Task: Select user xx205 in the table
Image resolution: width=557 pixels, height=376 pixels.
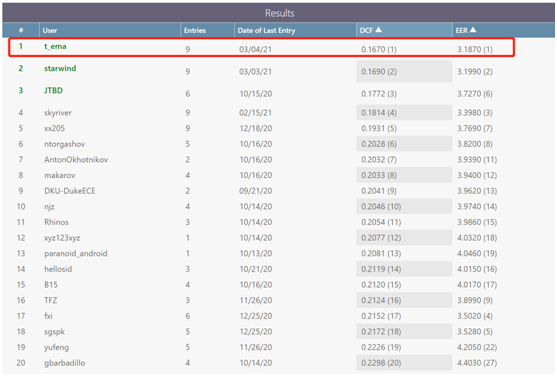Action: (54, 128)
